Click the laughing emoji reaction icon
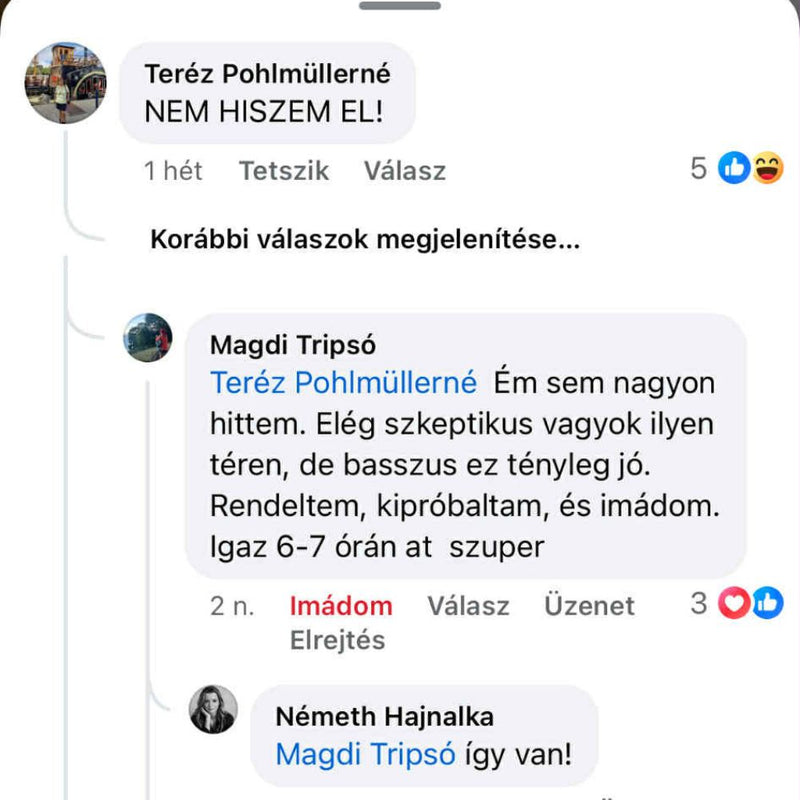The image size is (800, 800). (x=767, y=170)
